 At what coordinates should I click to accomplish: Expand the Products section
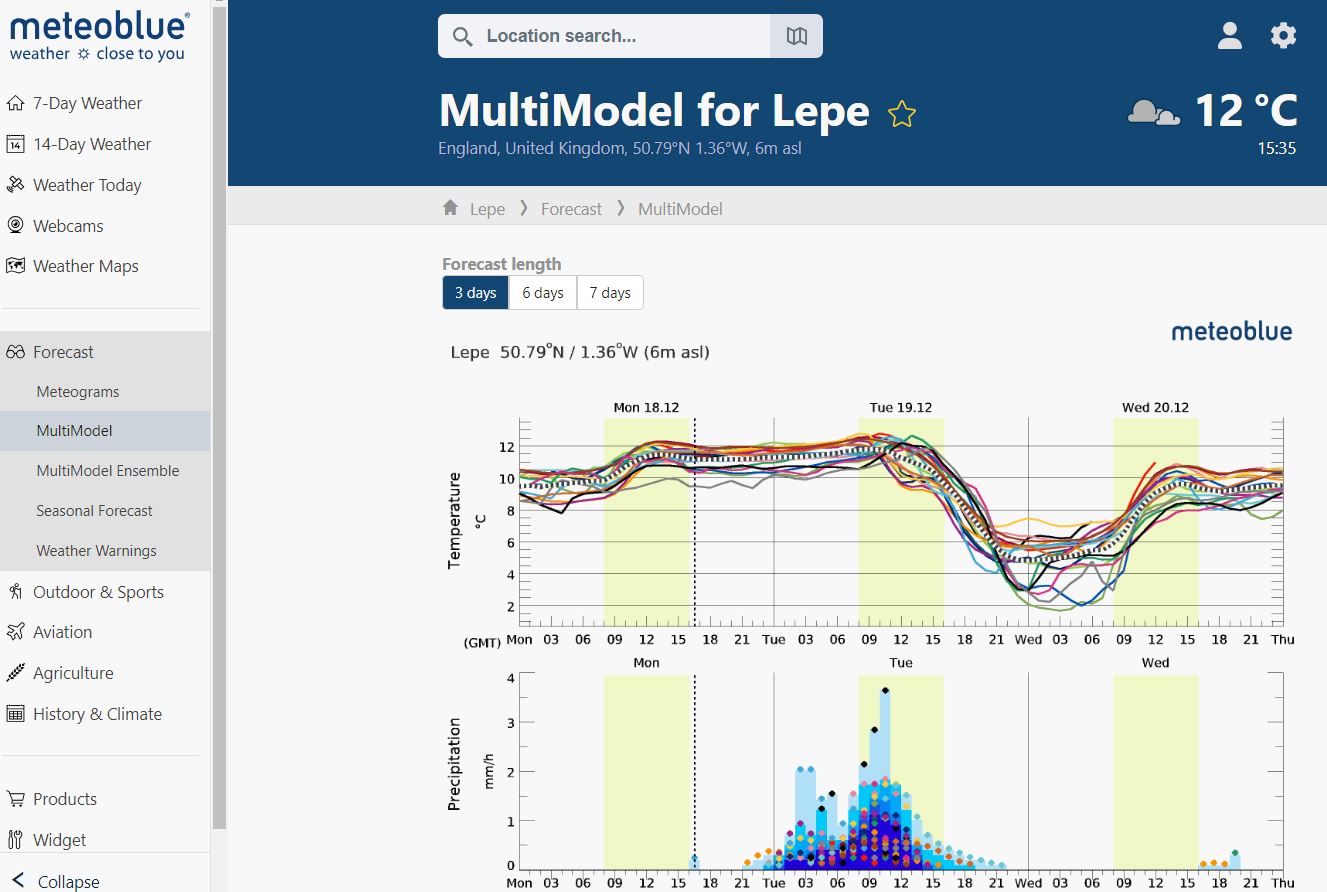pos(64,798)
